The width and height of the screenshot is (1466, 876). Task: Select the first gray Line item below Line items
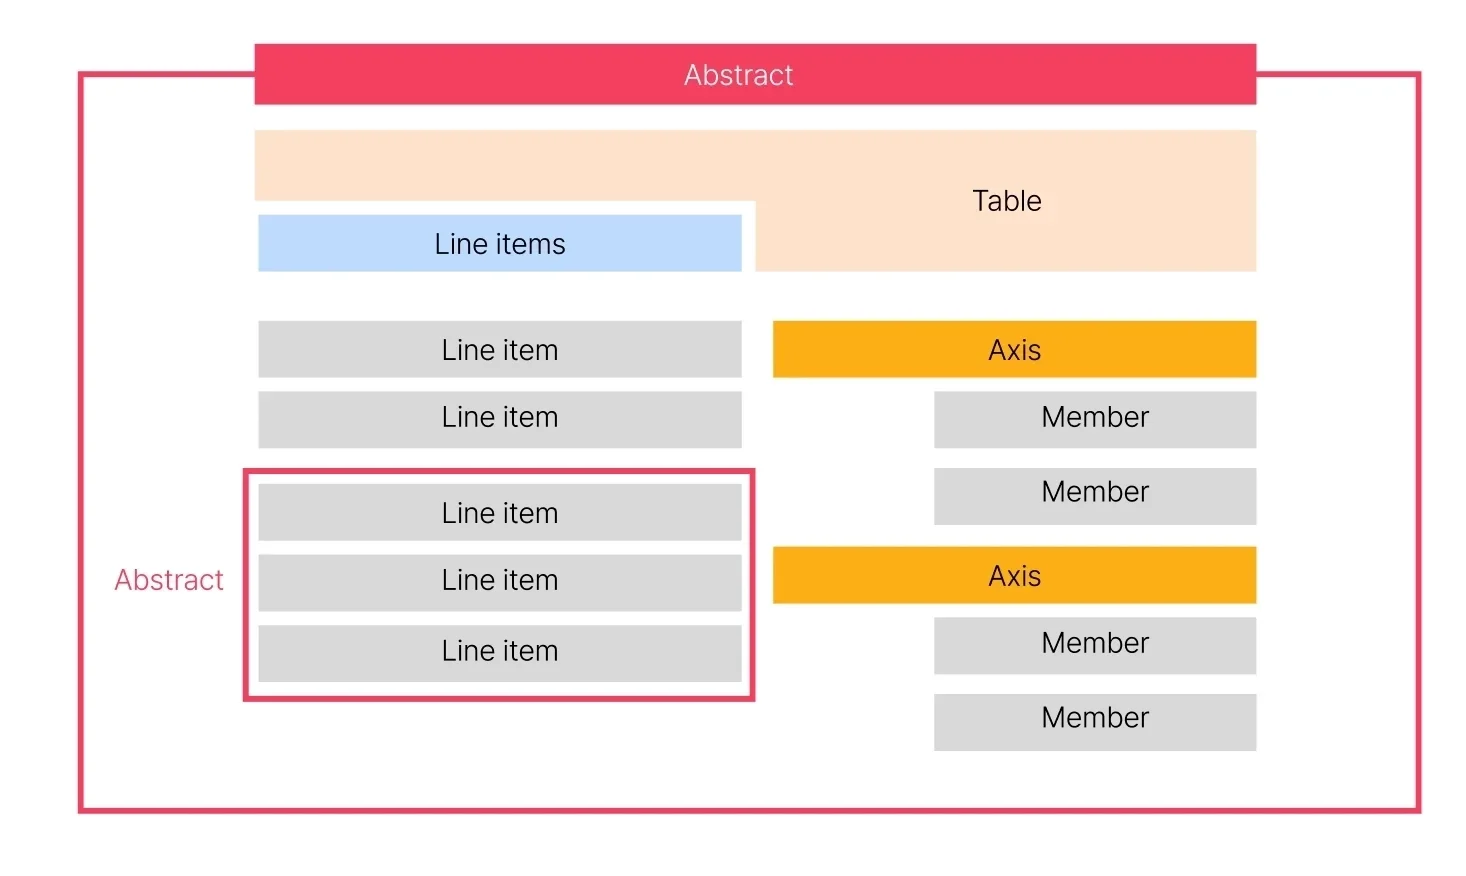click(x=499, y=350)
